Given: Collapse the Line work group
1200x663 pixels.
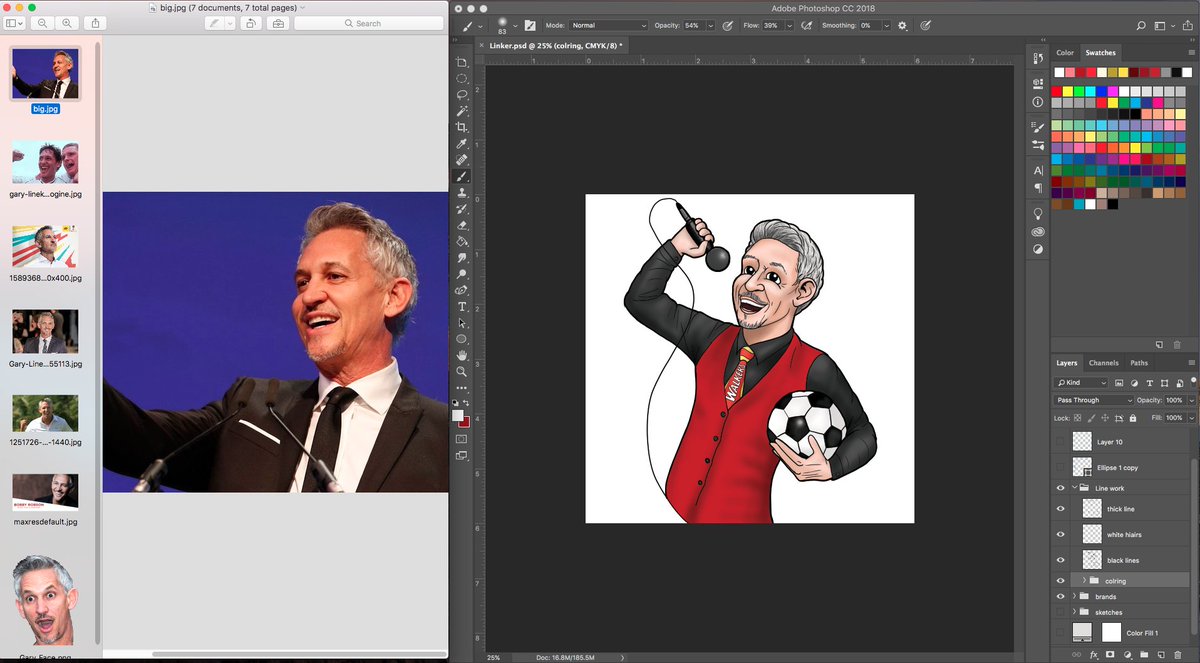Looking at the screenshot, I should pos(1075,488).
